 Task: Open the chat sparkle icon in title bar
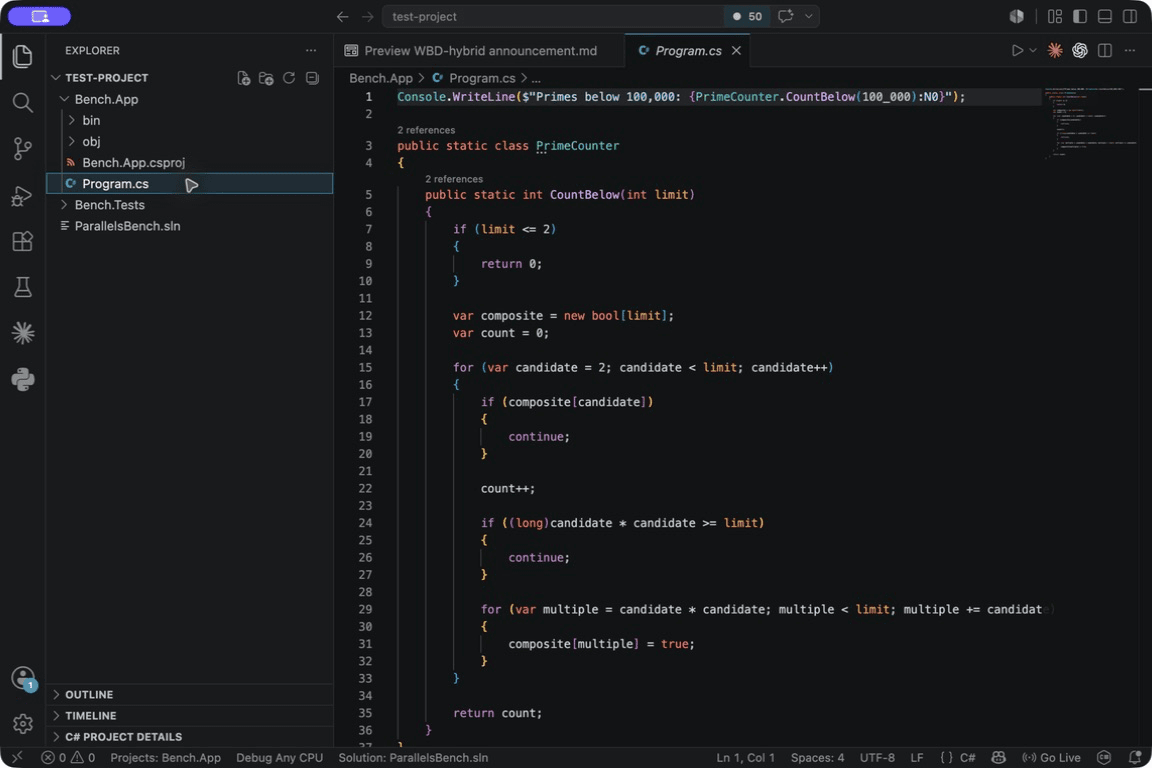pyautogui.click(x=785, y=16)
